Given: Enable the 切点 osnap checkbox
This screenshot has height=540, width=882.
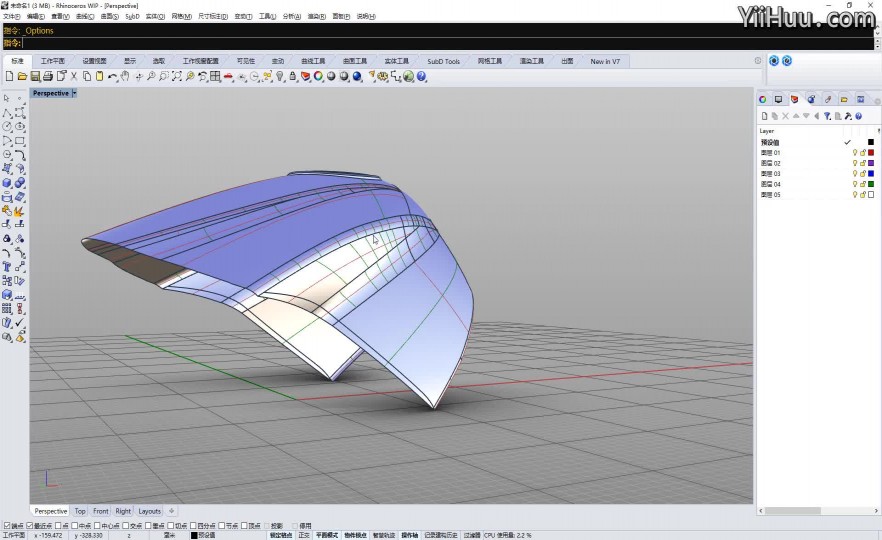Looking at the screenshot, I should (x=170, y=526).
